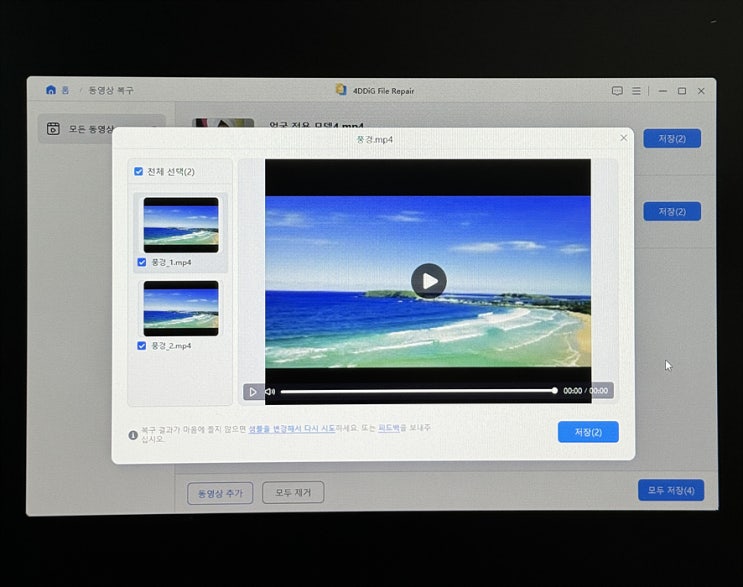Click the large play button on video preview

(428, 281)
